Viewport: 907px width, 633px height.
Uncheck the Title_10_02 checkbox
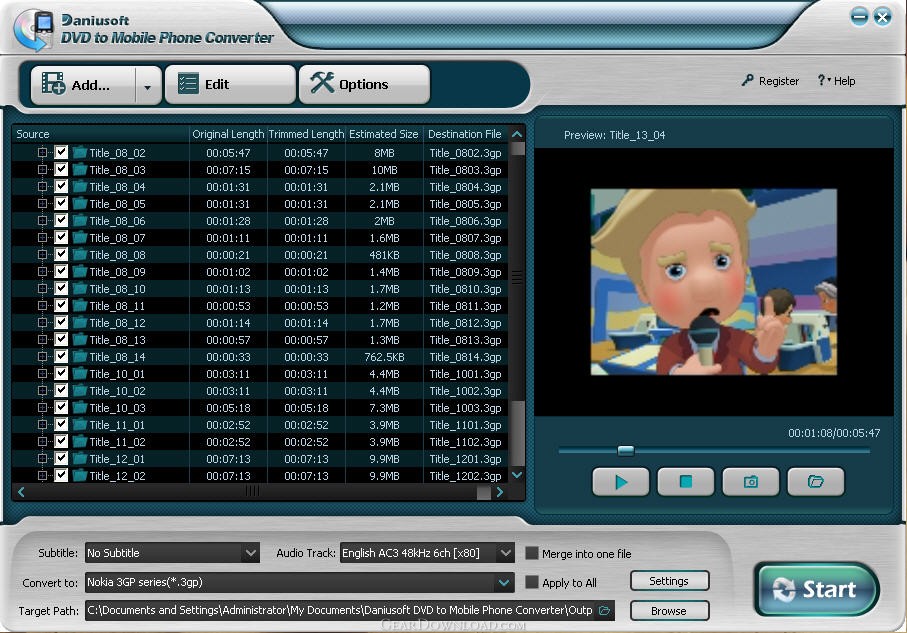pyautogui.click(x=61, y=390)
